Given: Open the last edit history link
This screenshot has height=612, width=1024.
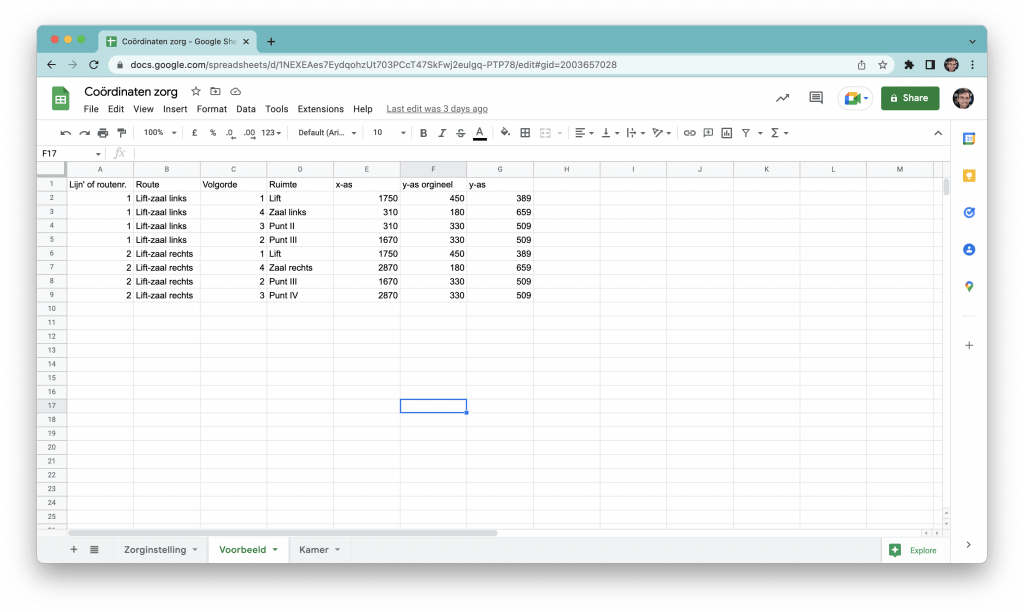Looking at the screenshot, I should pos(437,109).
